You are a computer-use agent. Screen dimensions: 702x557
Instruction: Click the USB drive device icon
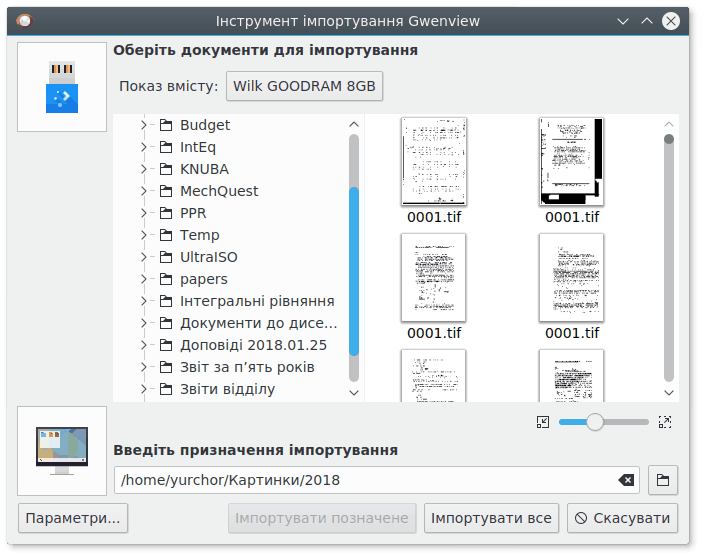pyautogui.click(x=62, y=87)
